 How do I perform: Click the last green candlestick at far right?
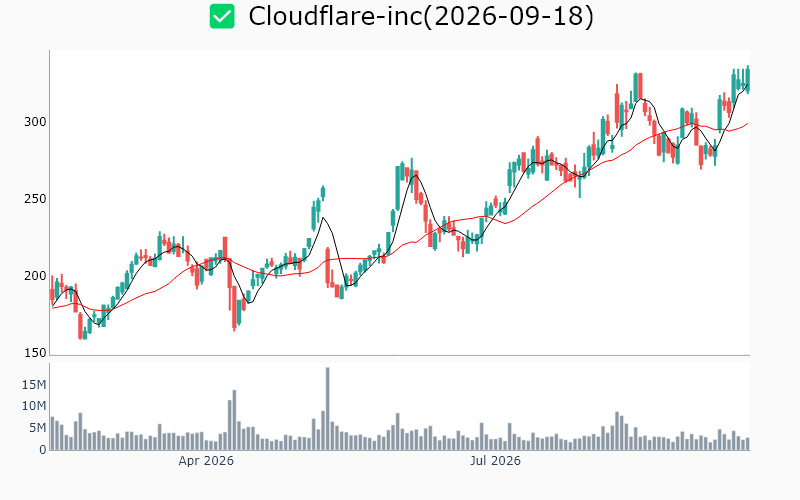748,80
